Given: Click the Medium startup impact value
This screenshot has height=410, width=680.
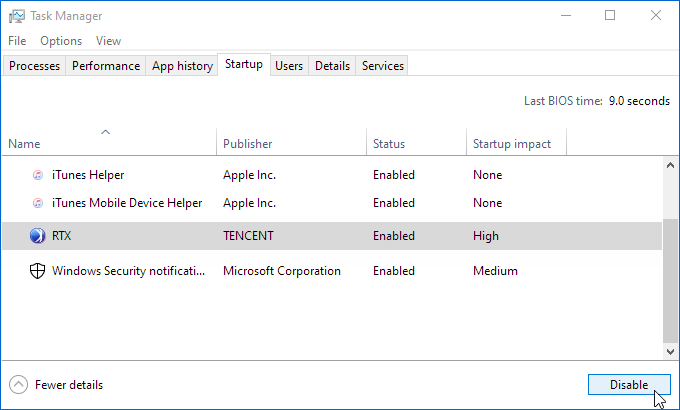Looking at the screenshot, I should pyautogui.click(x=495, y=271).
